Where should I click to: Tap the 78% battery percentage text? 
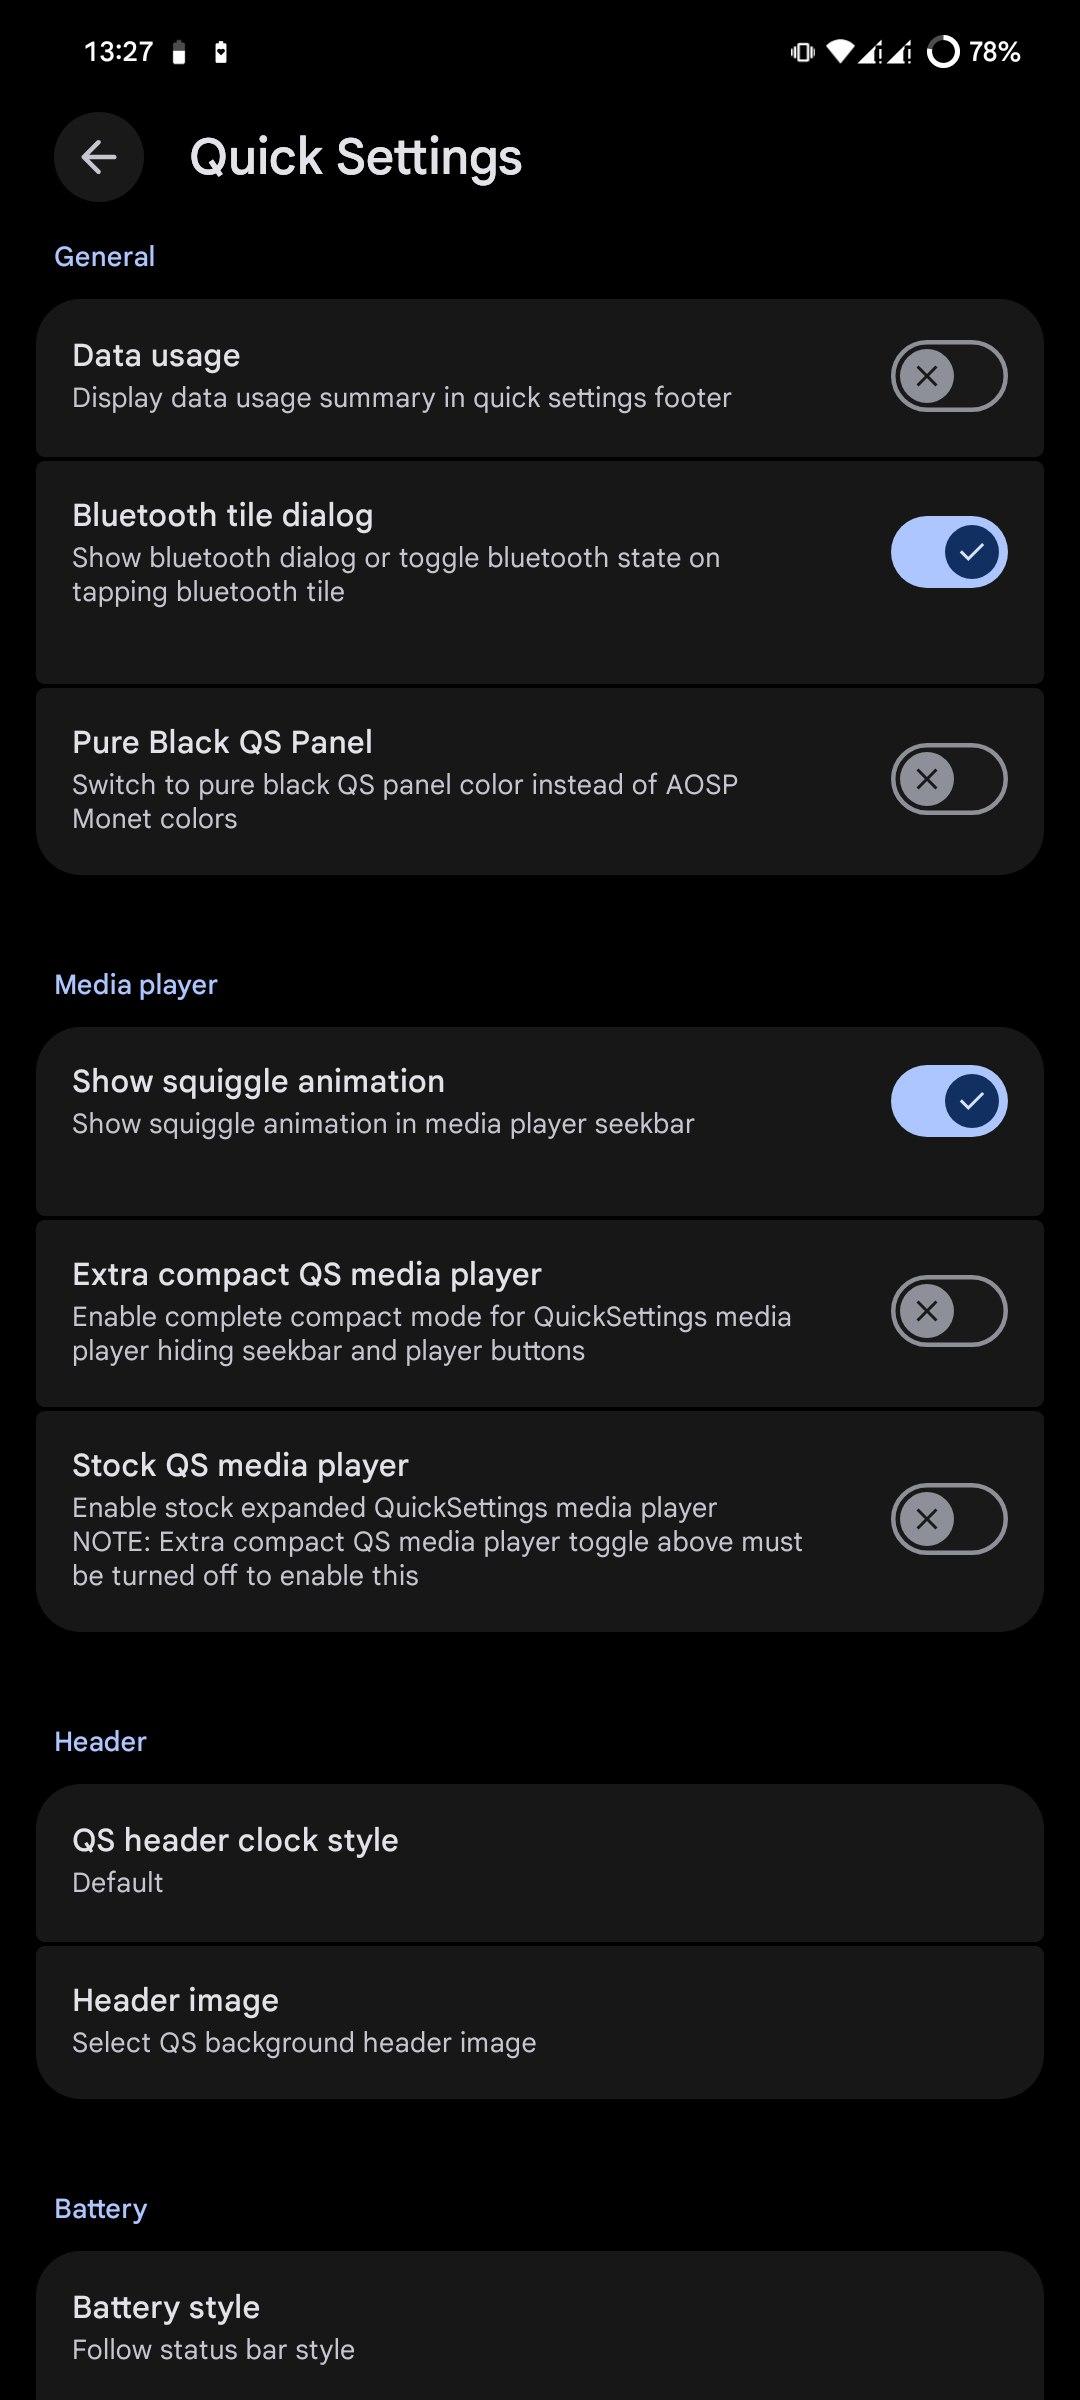pyautogui.click(x=995, y=52)
